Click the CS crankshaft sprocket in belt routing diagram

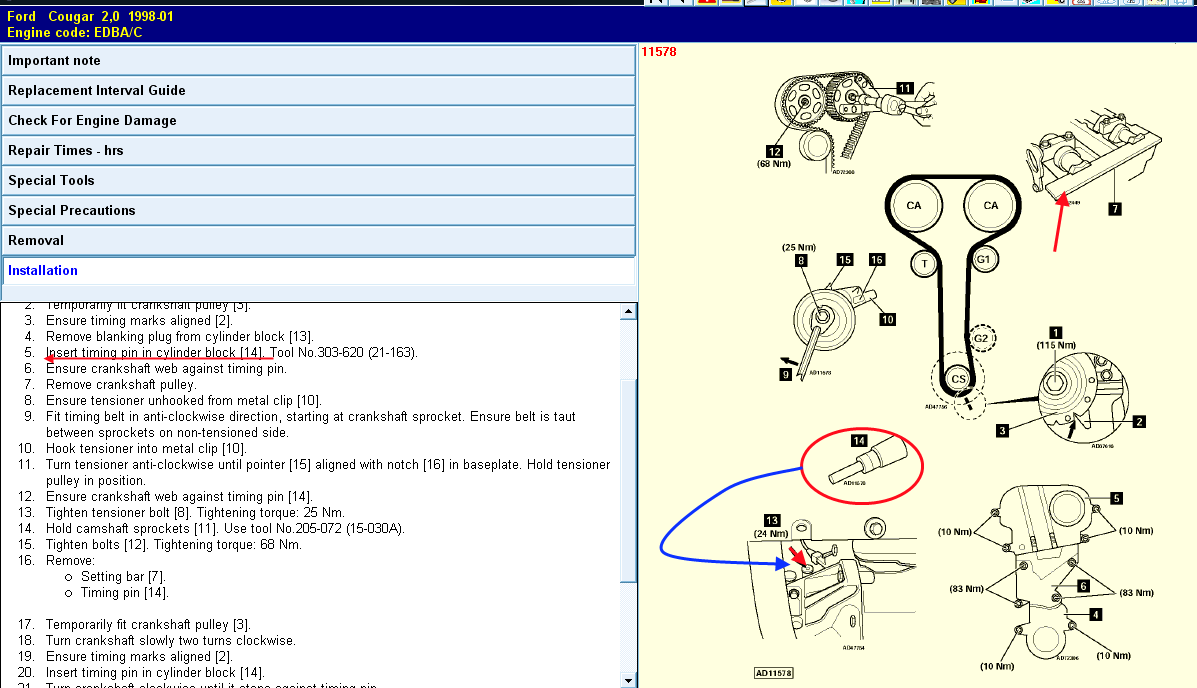point(958,378)
